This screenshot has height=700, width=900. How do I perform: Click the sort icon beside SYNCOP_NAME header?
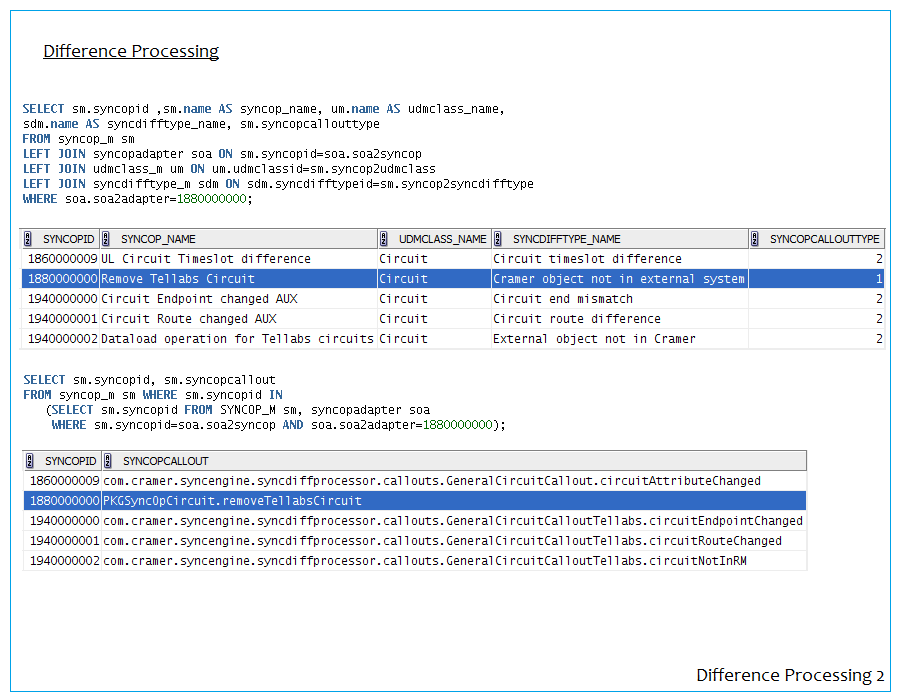pos(109,239)
